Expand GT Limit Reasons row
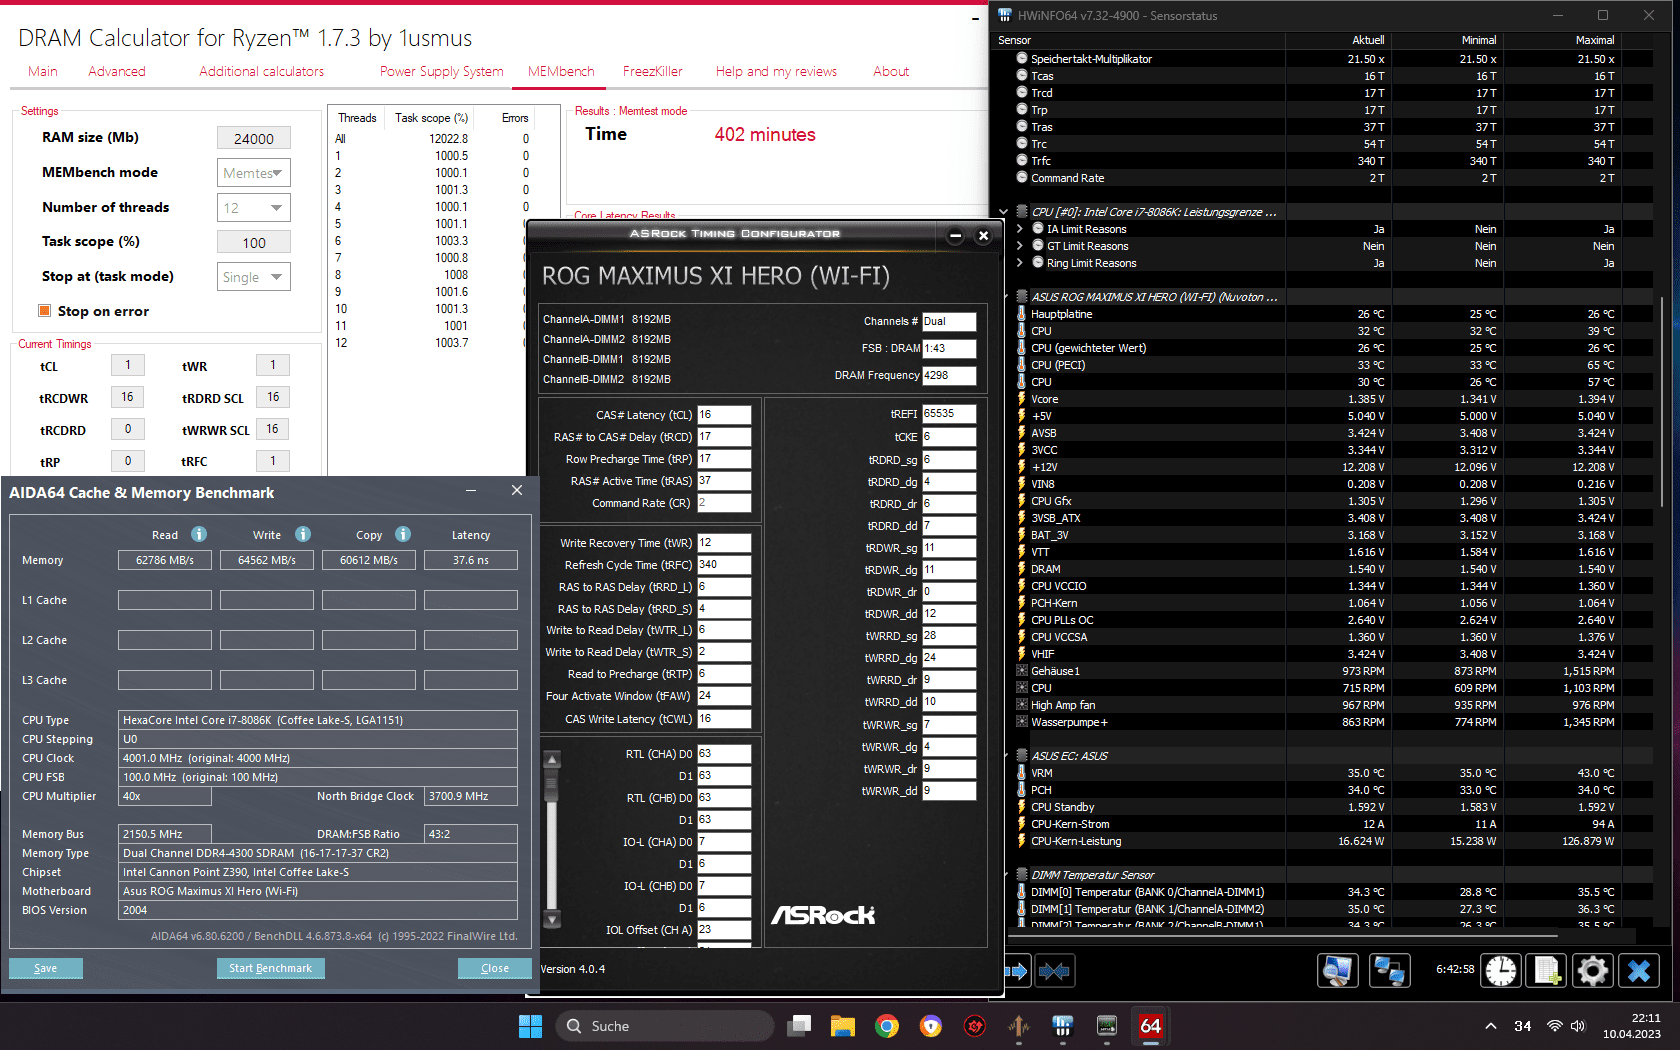1680x1050 pixels. point(1020,246)
